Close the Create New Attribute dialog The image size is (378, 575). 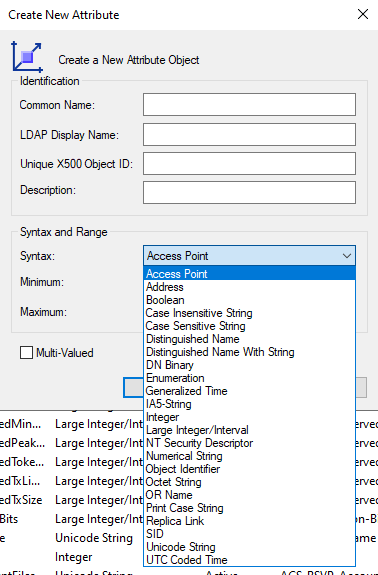tap(363, 14)
